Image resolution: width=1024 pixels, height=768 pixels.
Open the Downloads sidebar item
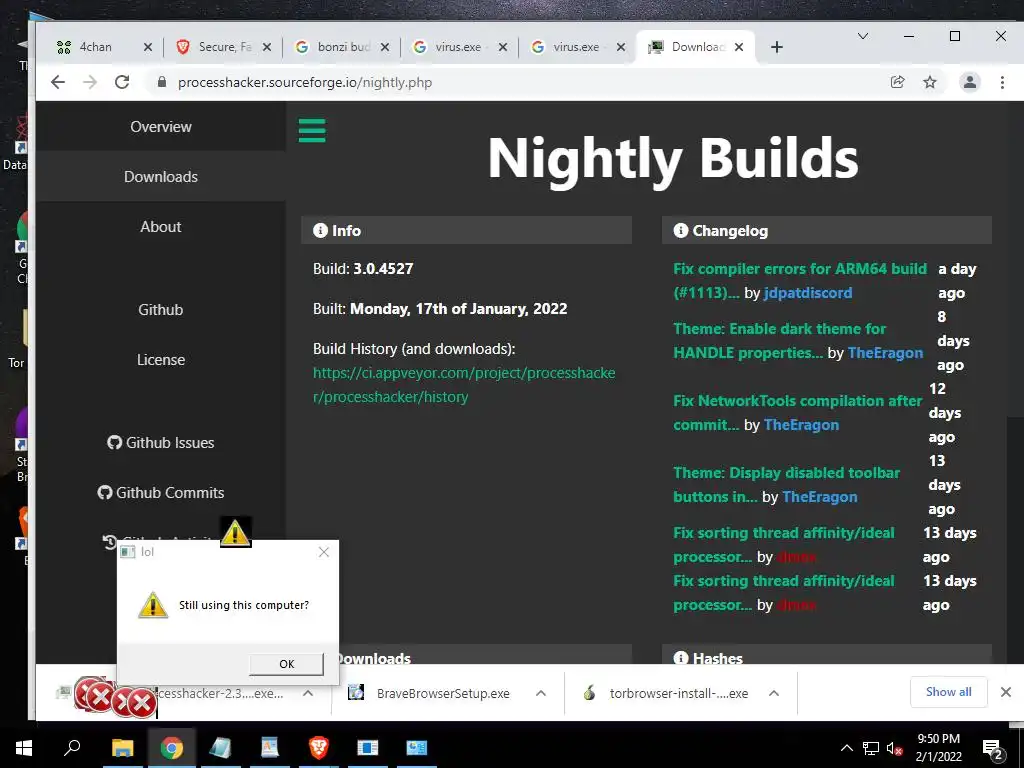coord(161,176)
